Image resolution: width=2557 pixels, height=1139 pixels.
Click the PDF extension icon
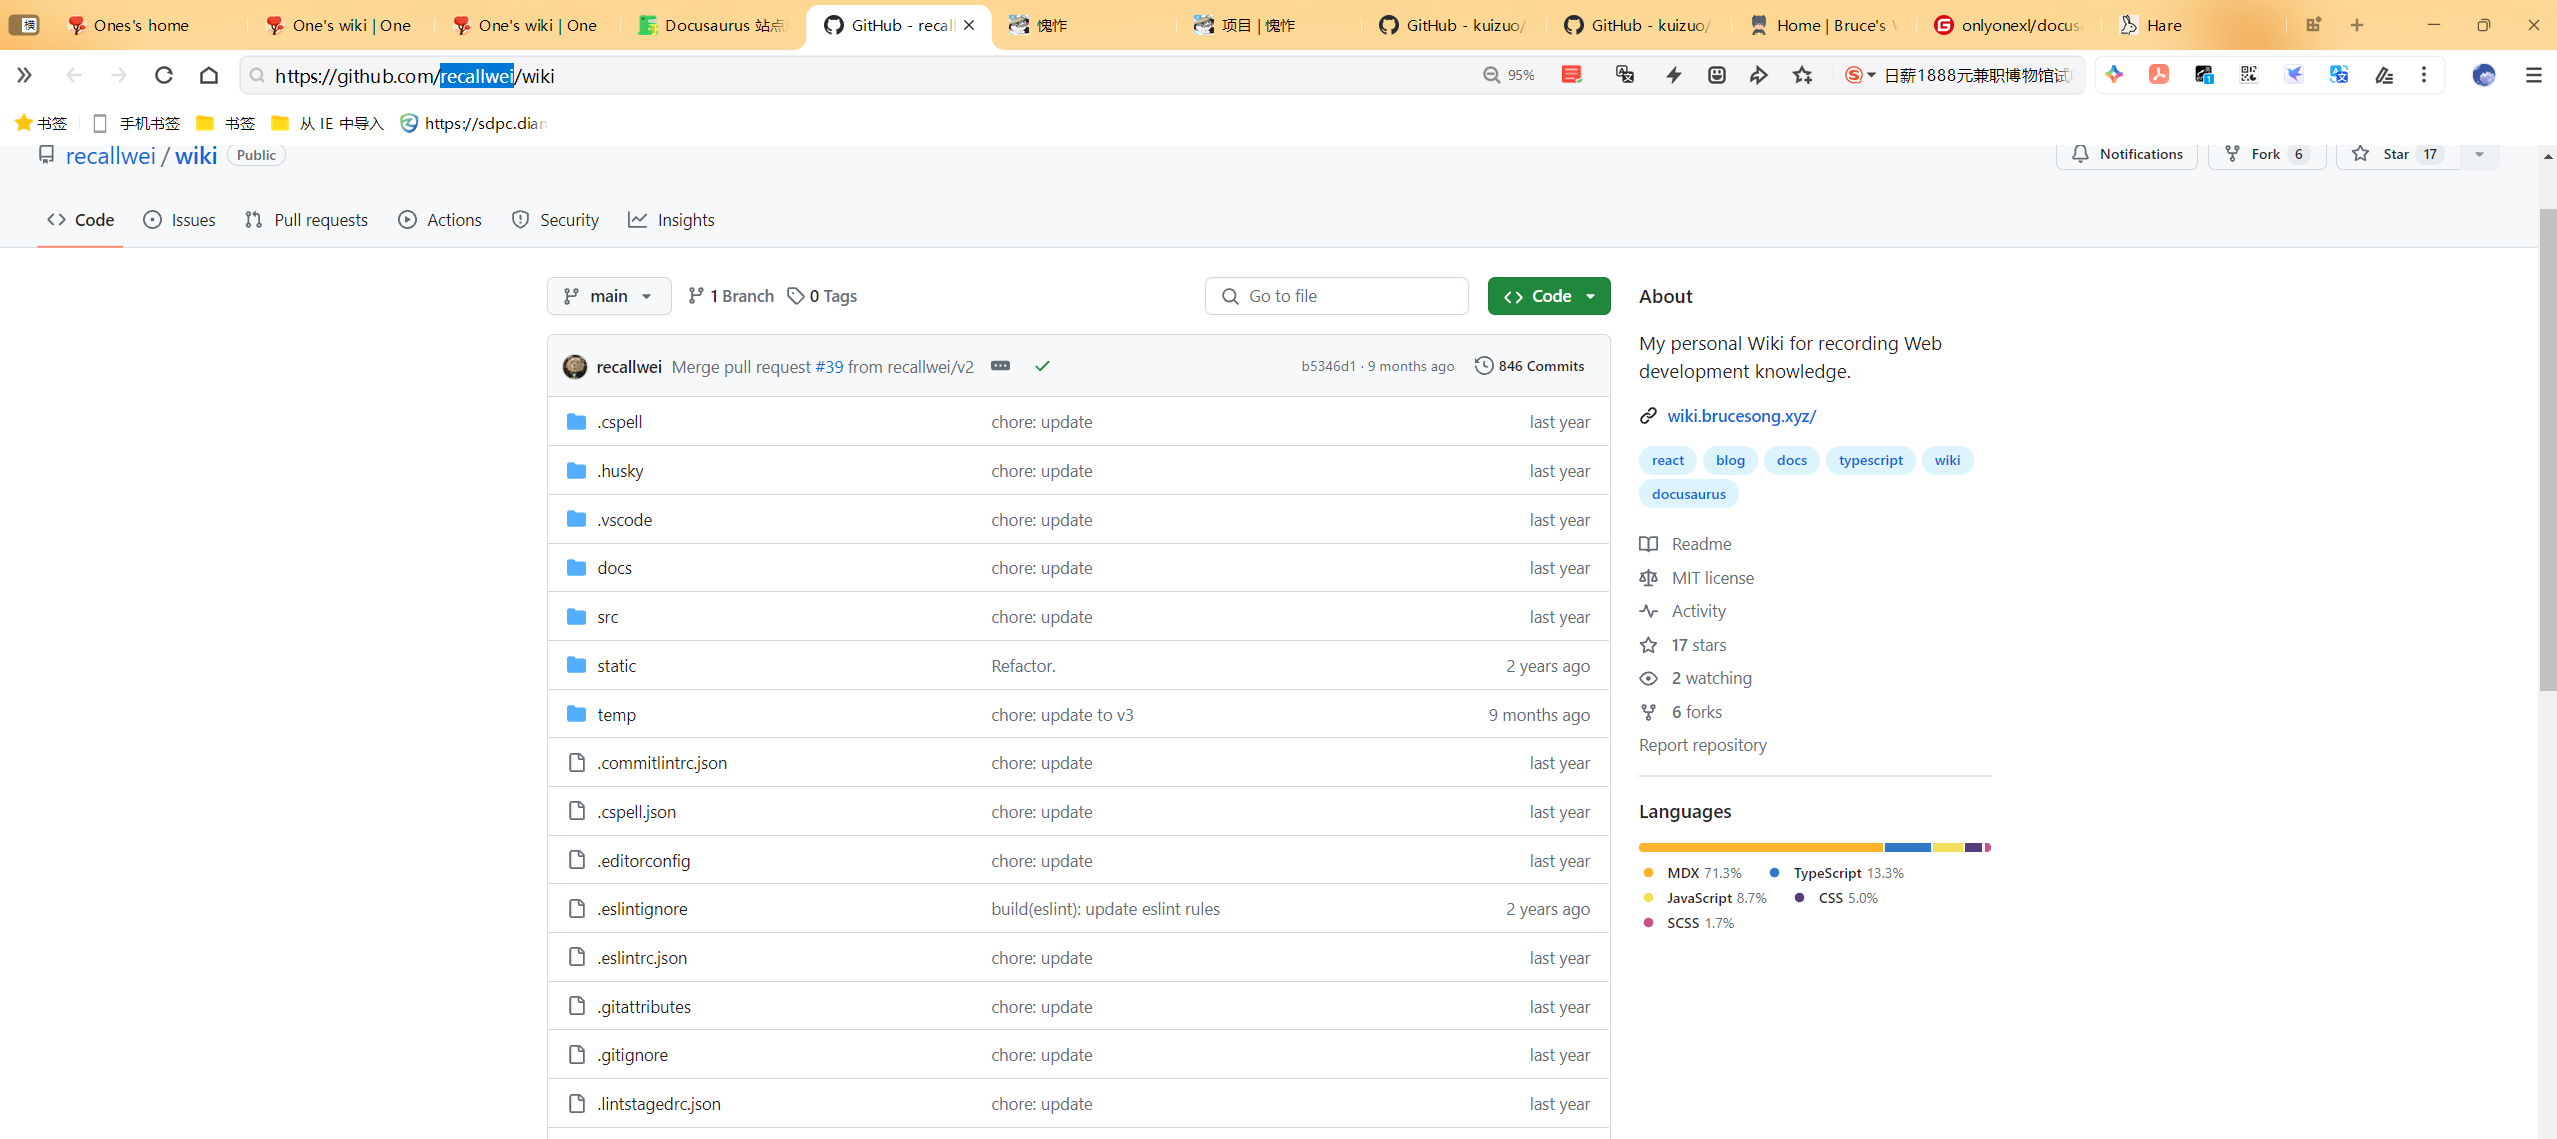2159,75
